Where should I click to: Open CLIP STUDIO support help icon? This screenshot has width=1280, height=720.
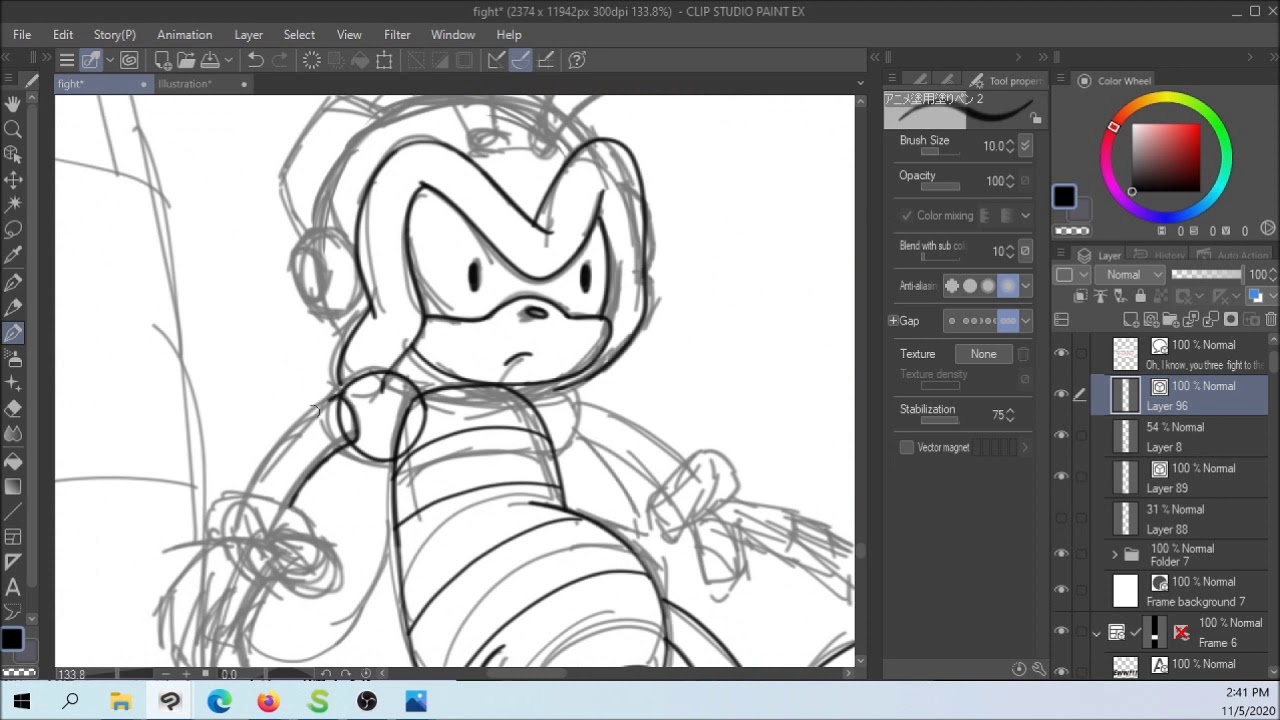577,60
